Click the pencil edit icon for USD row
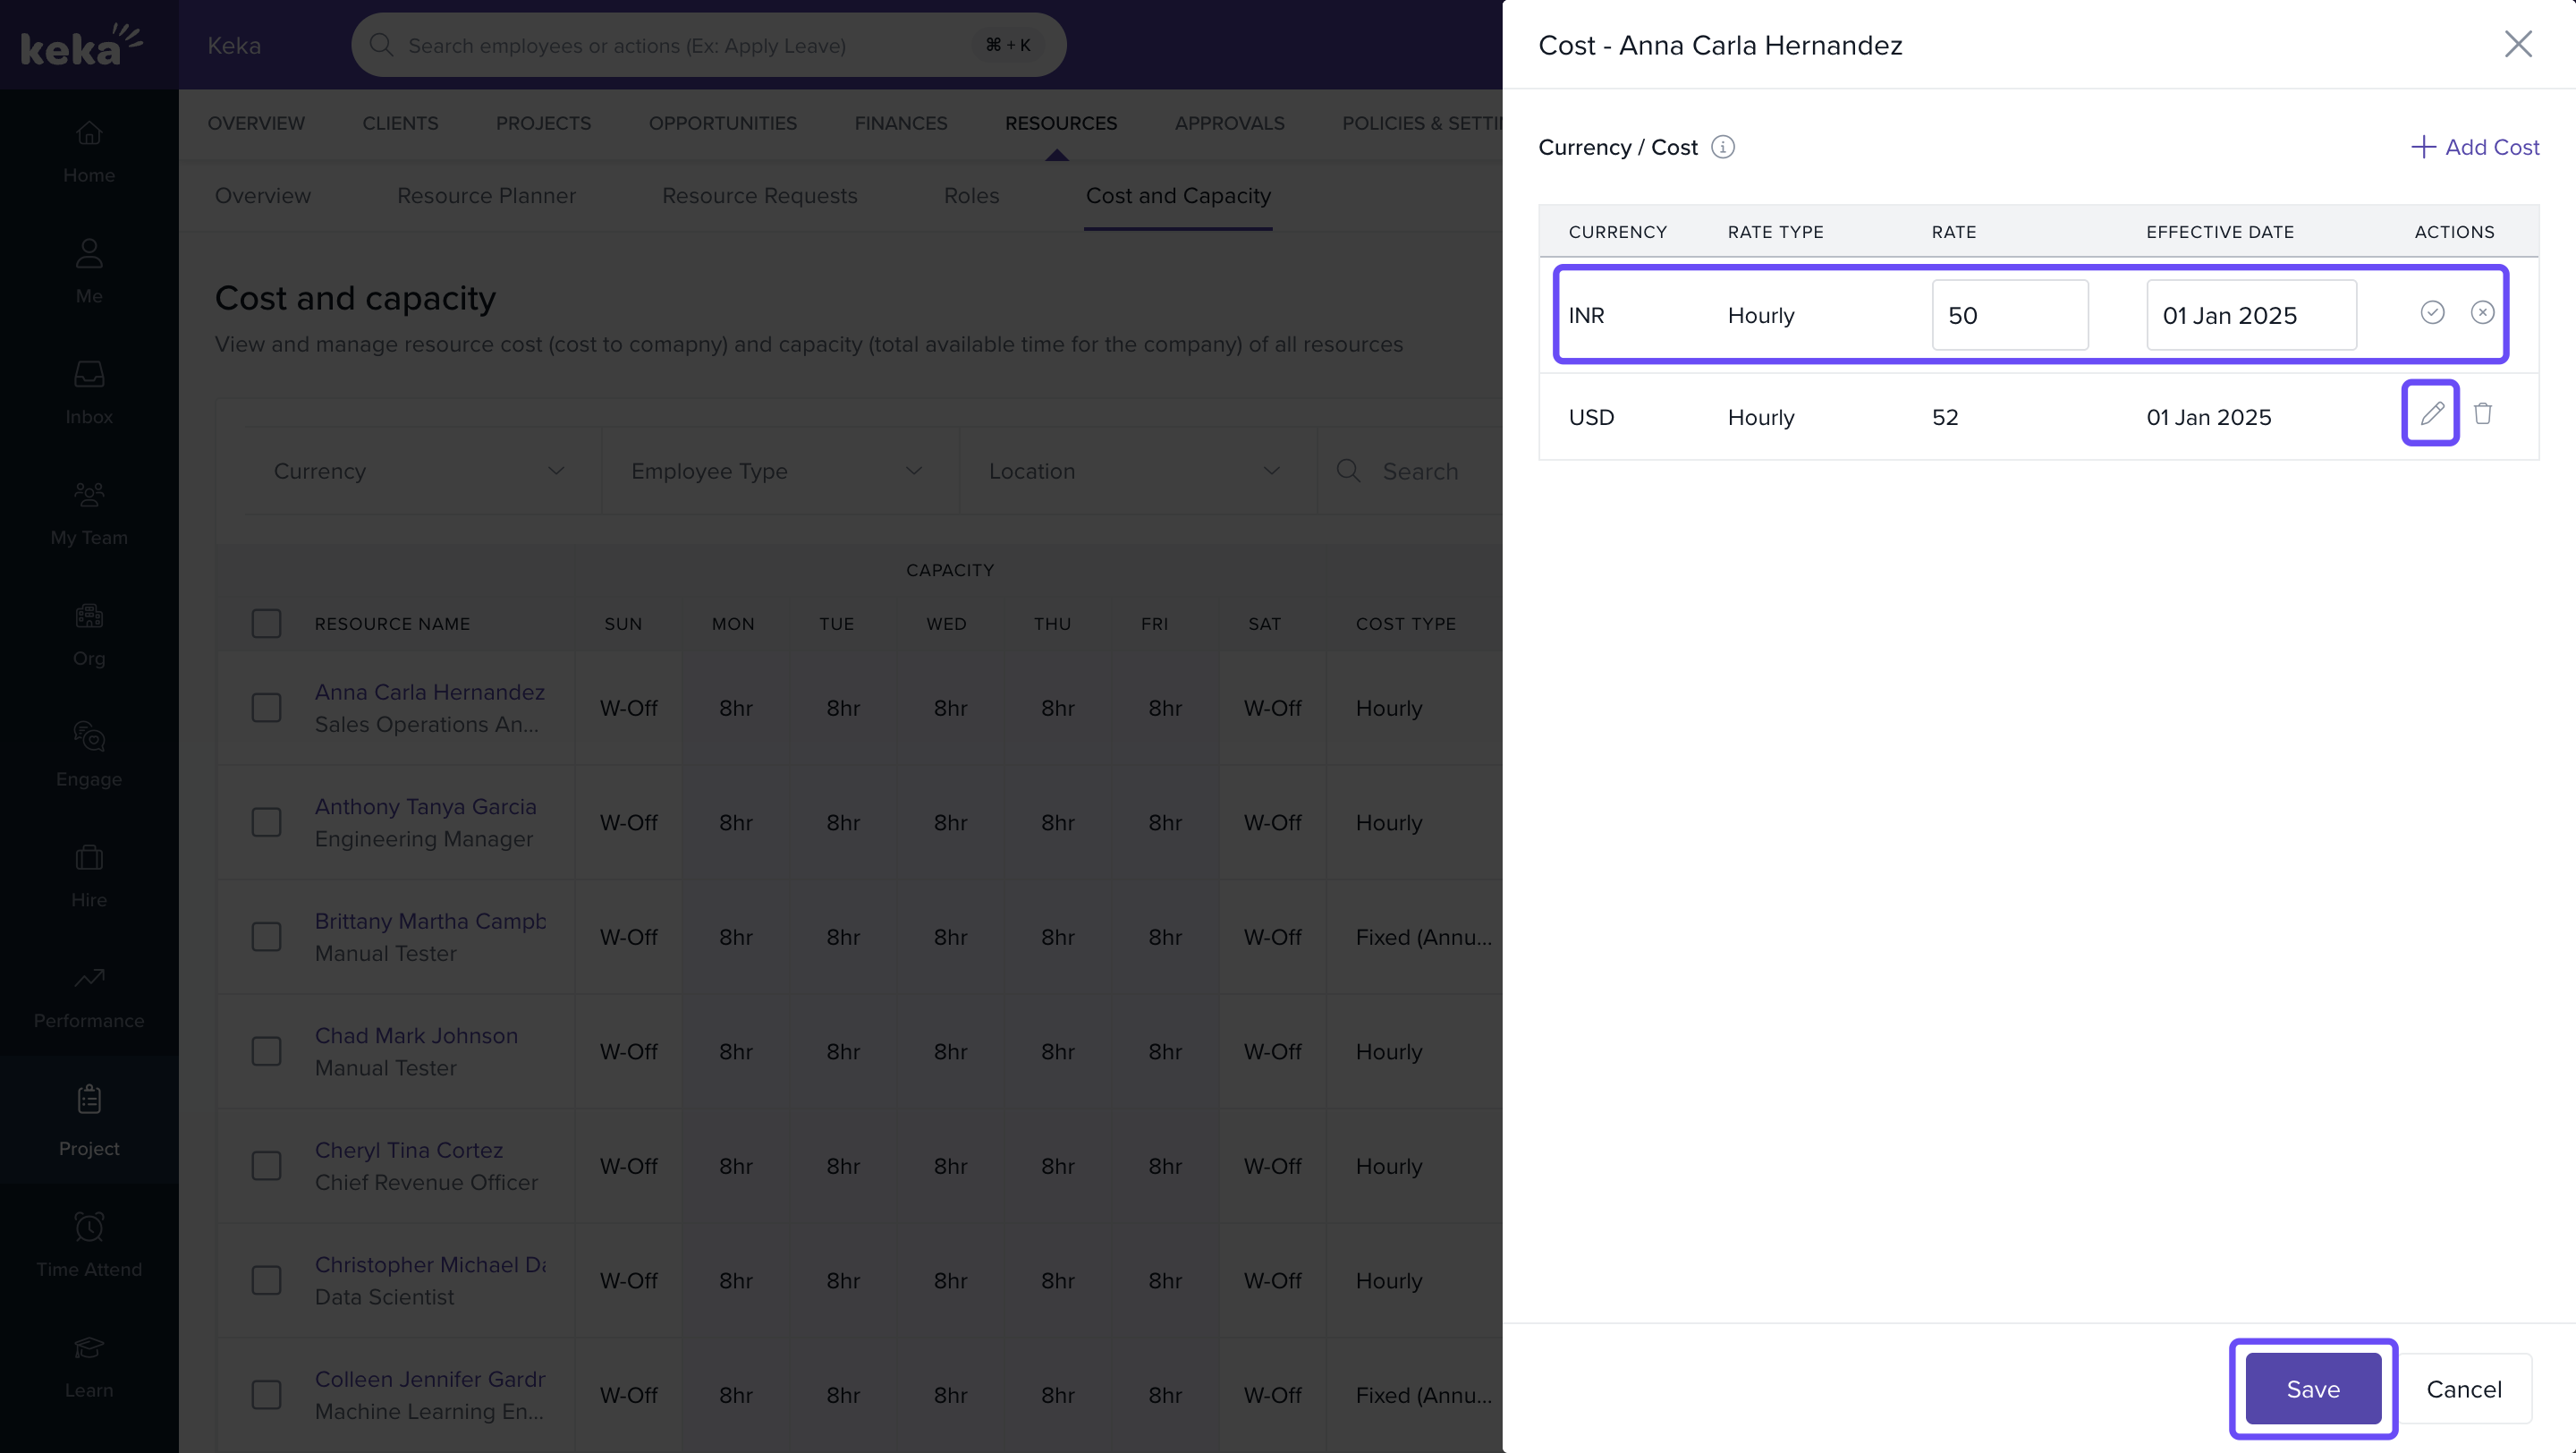This screenshot has height=1453, width=2576. (2431, 413)
